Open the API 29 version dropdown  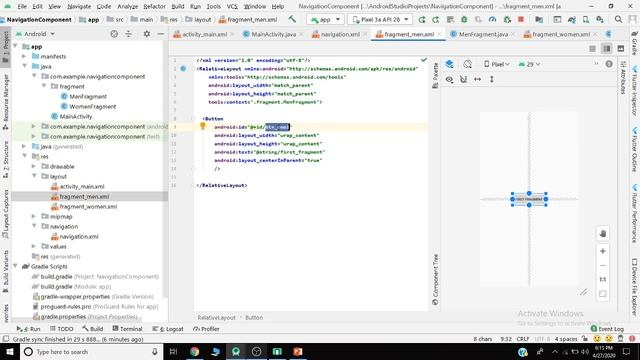(529, 64)
